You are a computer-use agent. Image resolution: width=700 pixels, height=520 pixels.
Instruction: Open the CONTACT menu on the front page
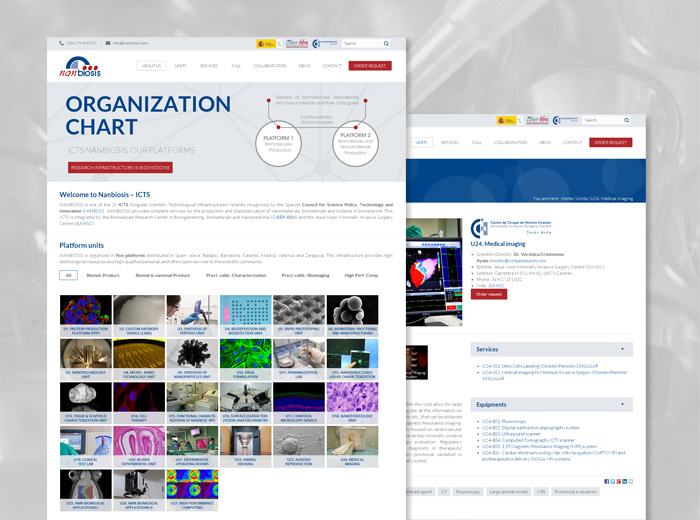pyautogui.click(x=332, y=66)
